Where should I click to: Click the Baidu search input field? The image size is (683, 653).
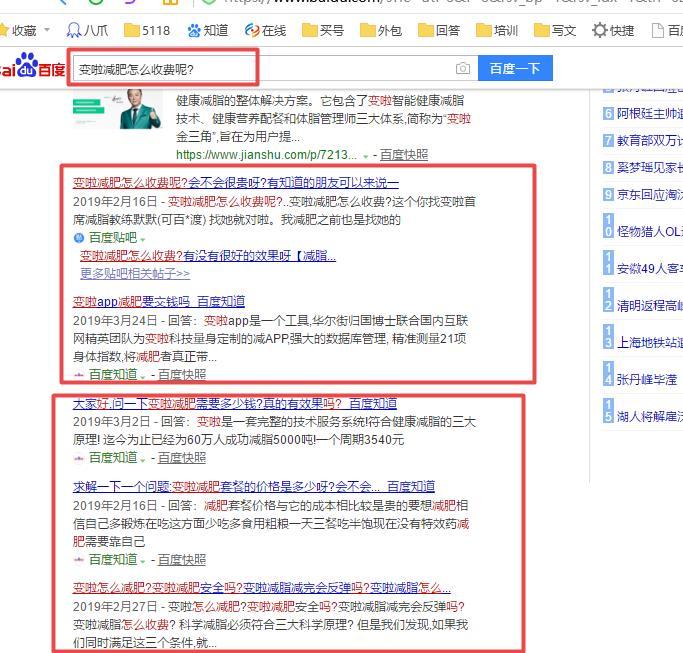(274, 68)
